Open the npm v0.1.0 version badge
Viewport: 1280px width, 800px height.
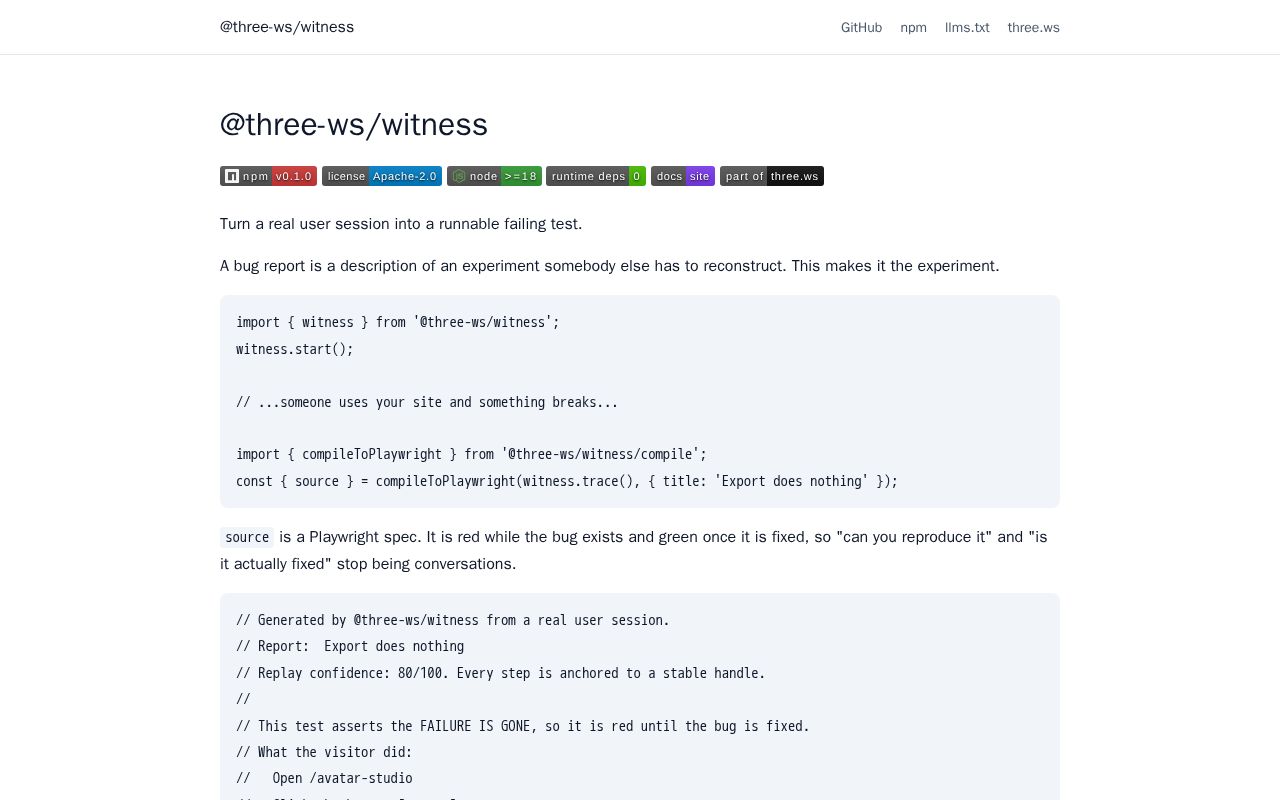click(268, 176)
